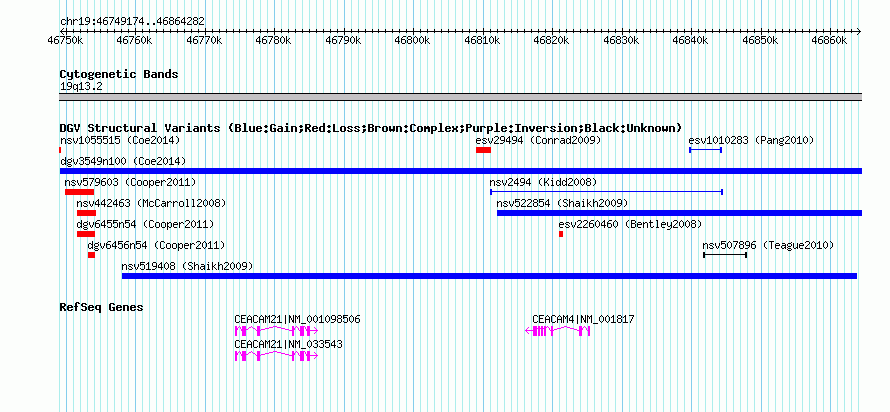Click the 46790k ruler tick label

point(343,40)
